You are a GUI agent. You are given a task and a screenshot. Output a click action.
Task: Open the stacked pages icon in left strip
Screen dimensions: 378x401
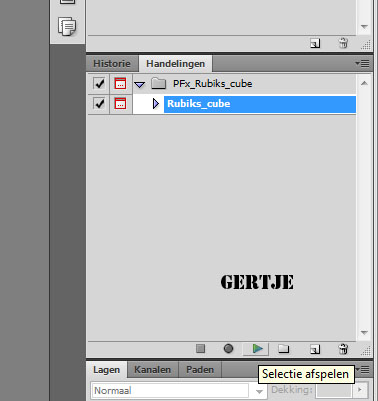click(67, 27)
